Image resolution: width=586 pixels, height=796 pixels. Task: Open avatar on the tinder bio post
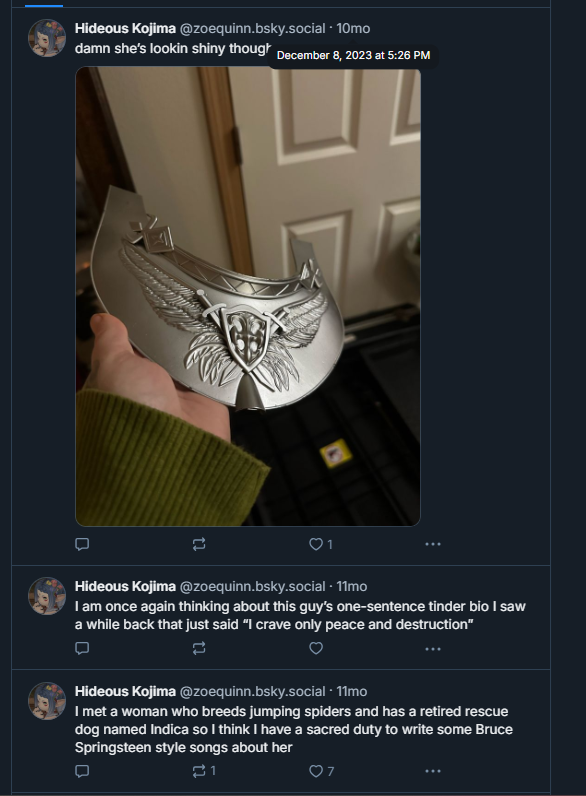pyautogui.click(x=47, y=596)
